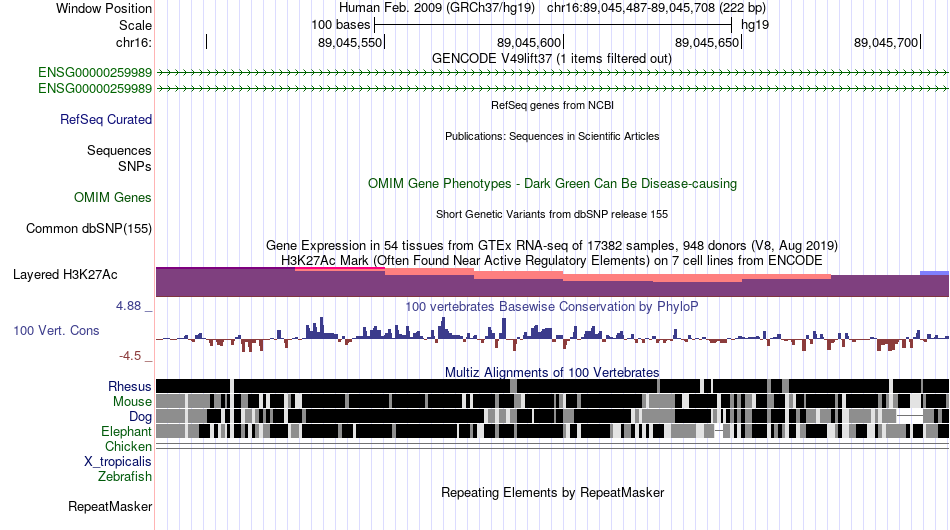Click the PhyloP conservation bar graph
The height and width of the screenshot is (530, 950).
(552, 334)
